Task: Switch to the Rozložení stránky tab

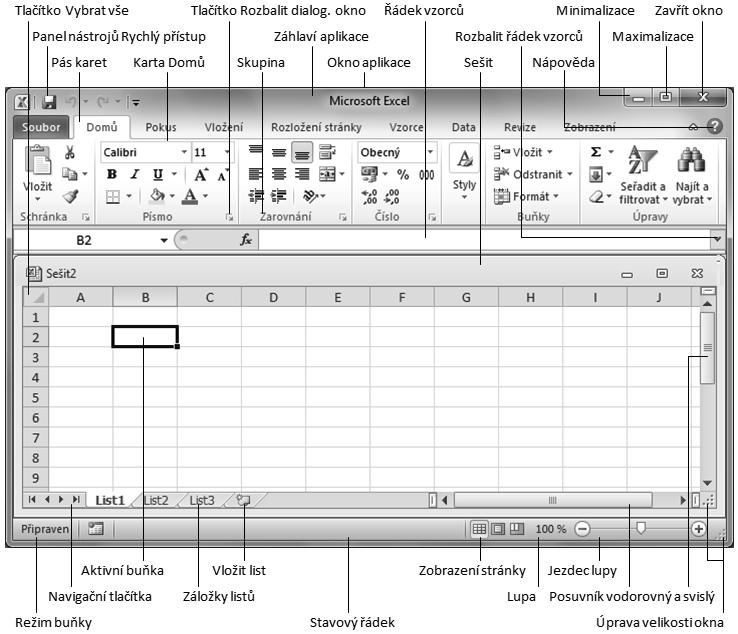Action: [x=316, y=128]
